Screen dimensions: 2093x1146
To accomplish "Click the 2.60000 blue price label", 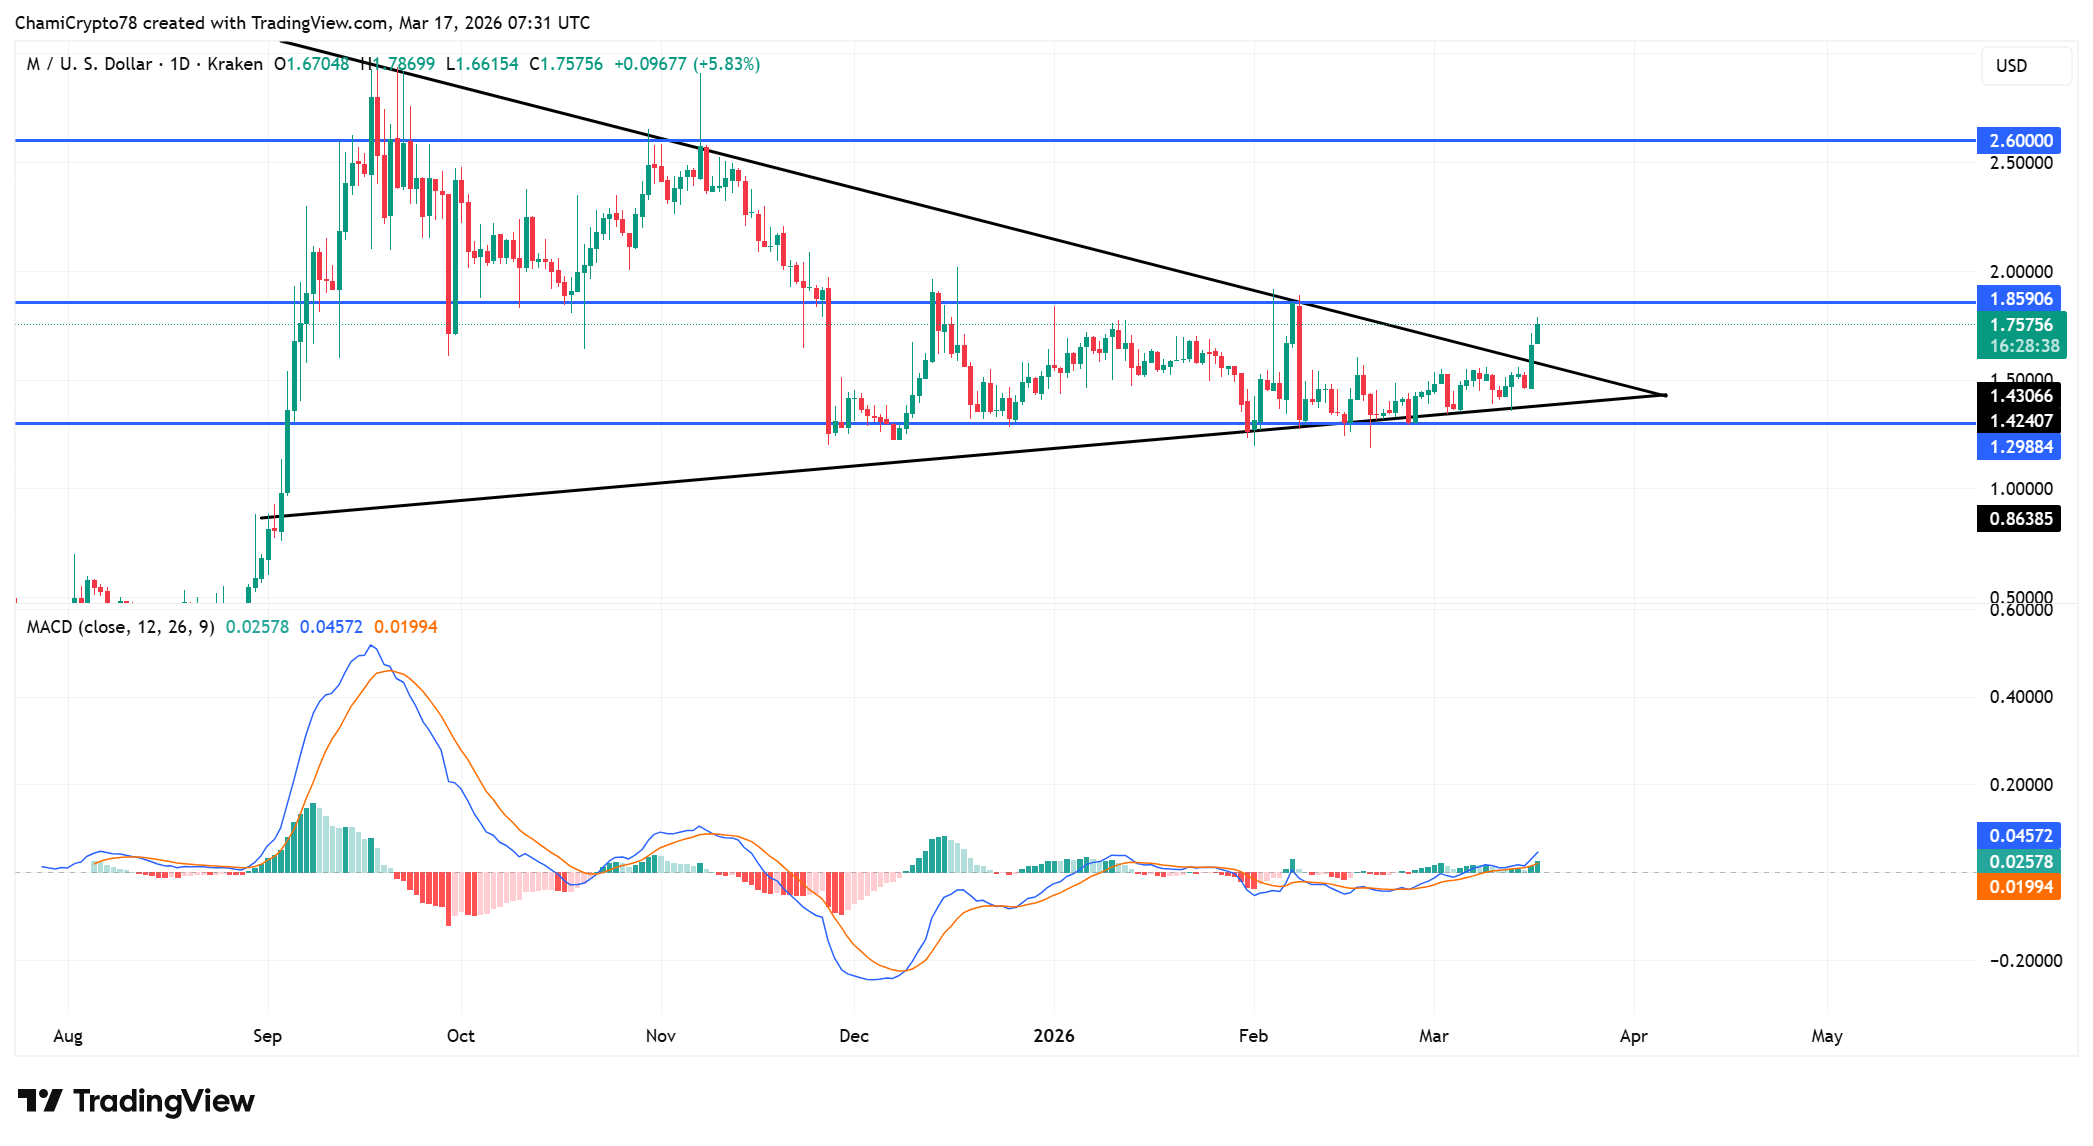I will [2020, 141].
